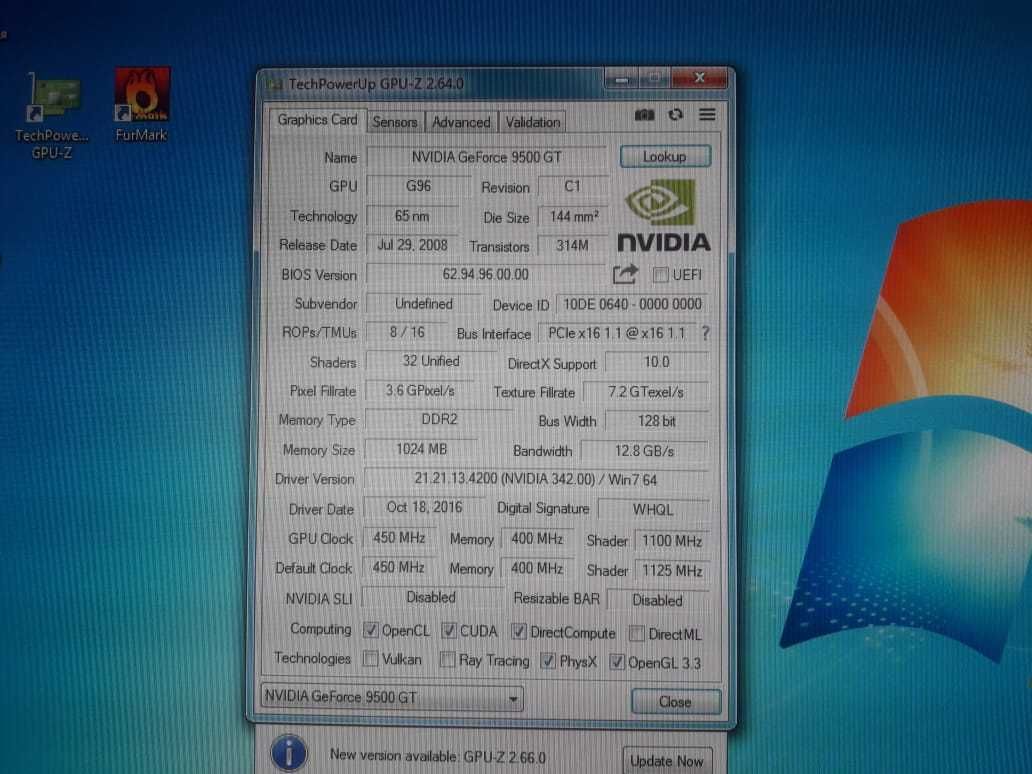Toggle the OpenCL checkbox
The image size is (1032, 774).
(x=371, y=630)
